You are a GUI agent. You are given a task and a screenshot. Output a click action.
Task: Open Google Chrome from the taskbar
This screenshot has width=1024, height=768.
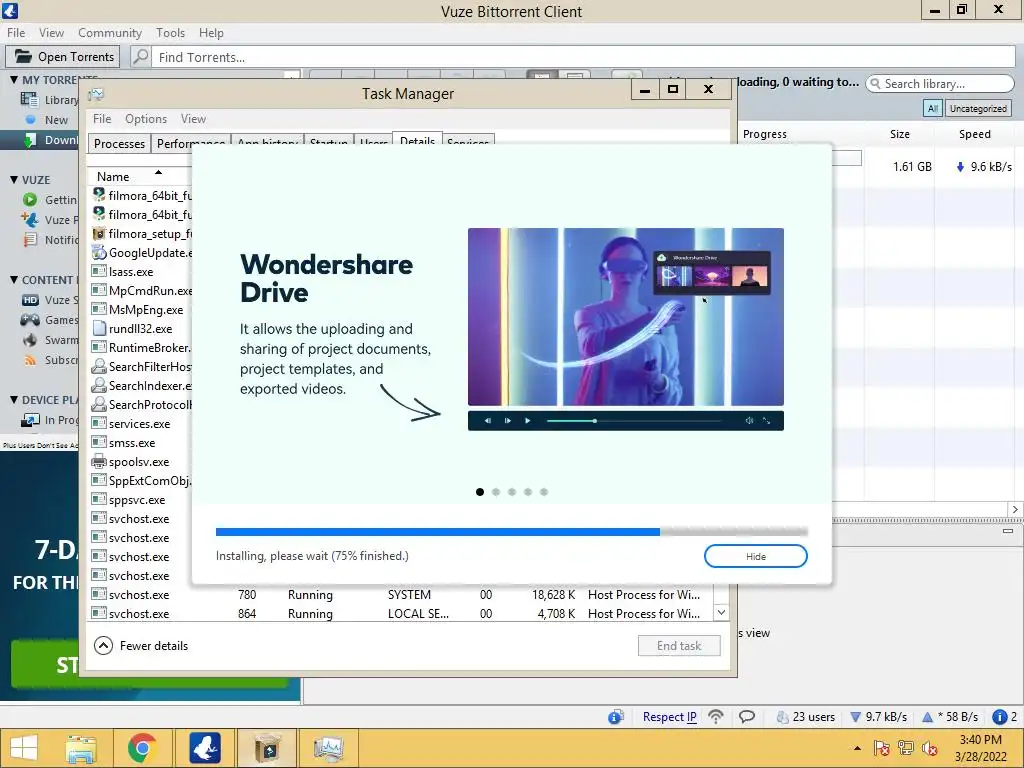click(142, 748)
